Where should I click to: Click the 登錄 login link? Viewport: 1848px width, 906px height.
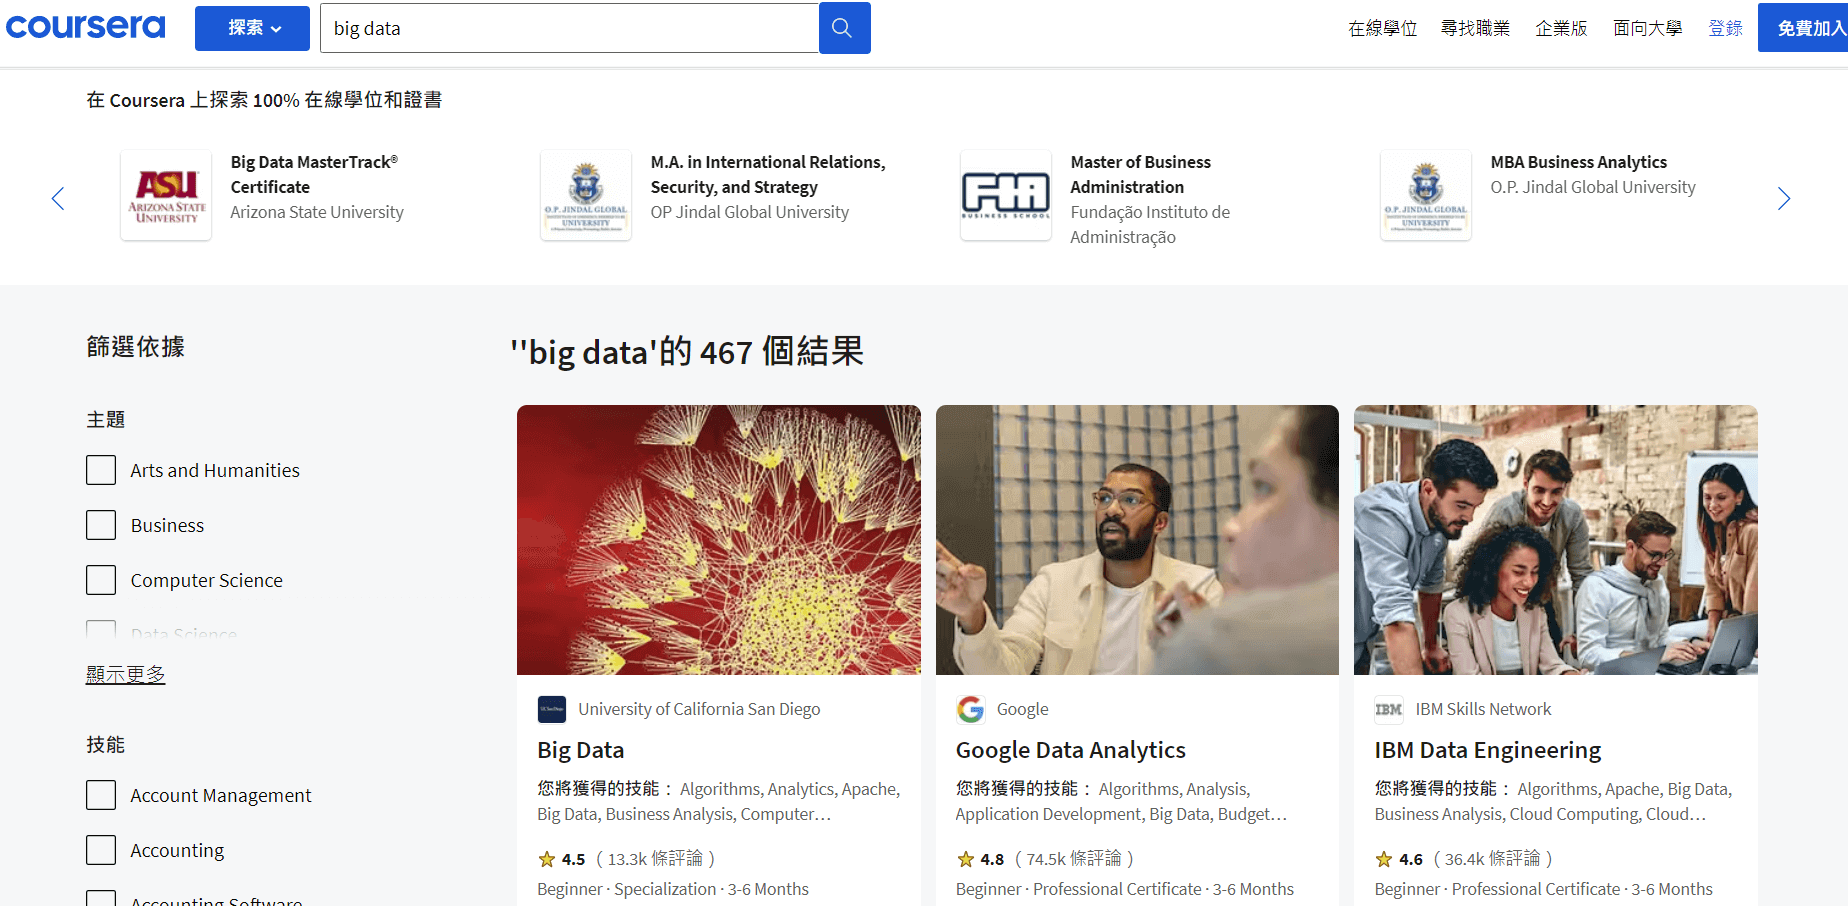point(1726,28)
